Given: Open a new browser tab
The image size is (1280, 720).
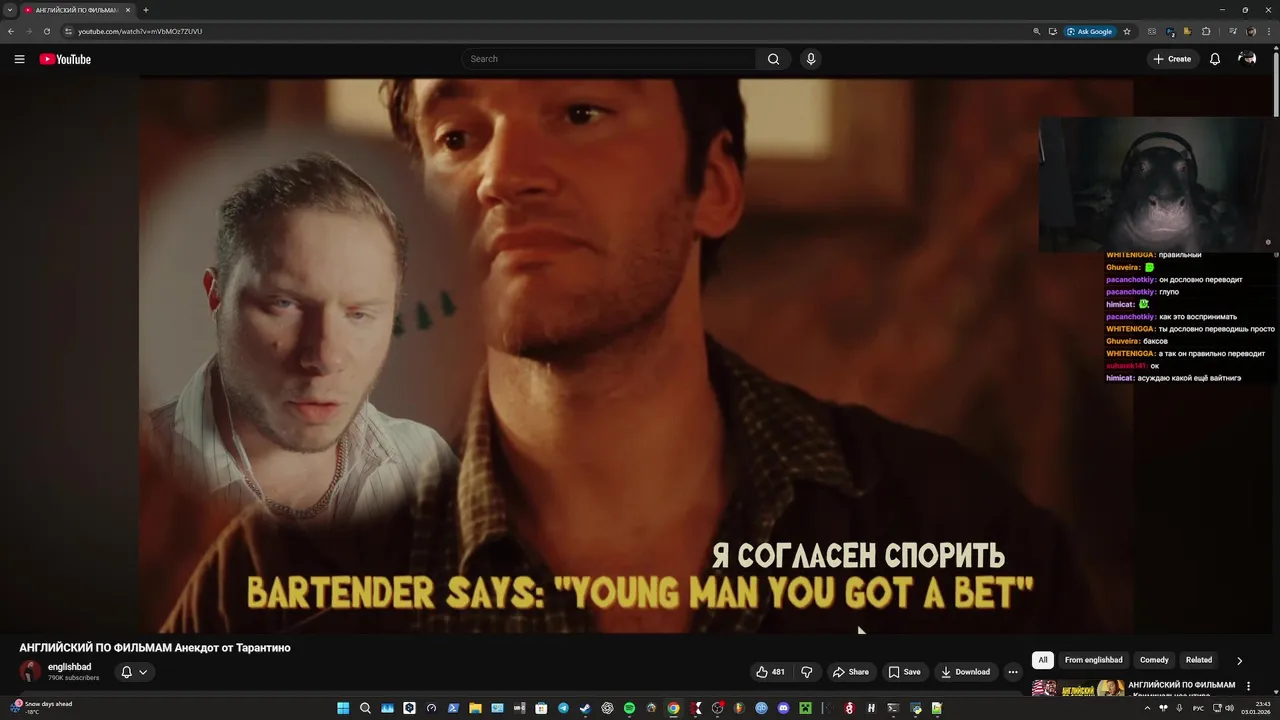Looking at the screenshot, I should point(146,10).
